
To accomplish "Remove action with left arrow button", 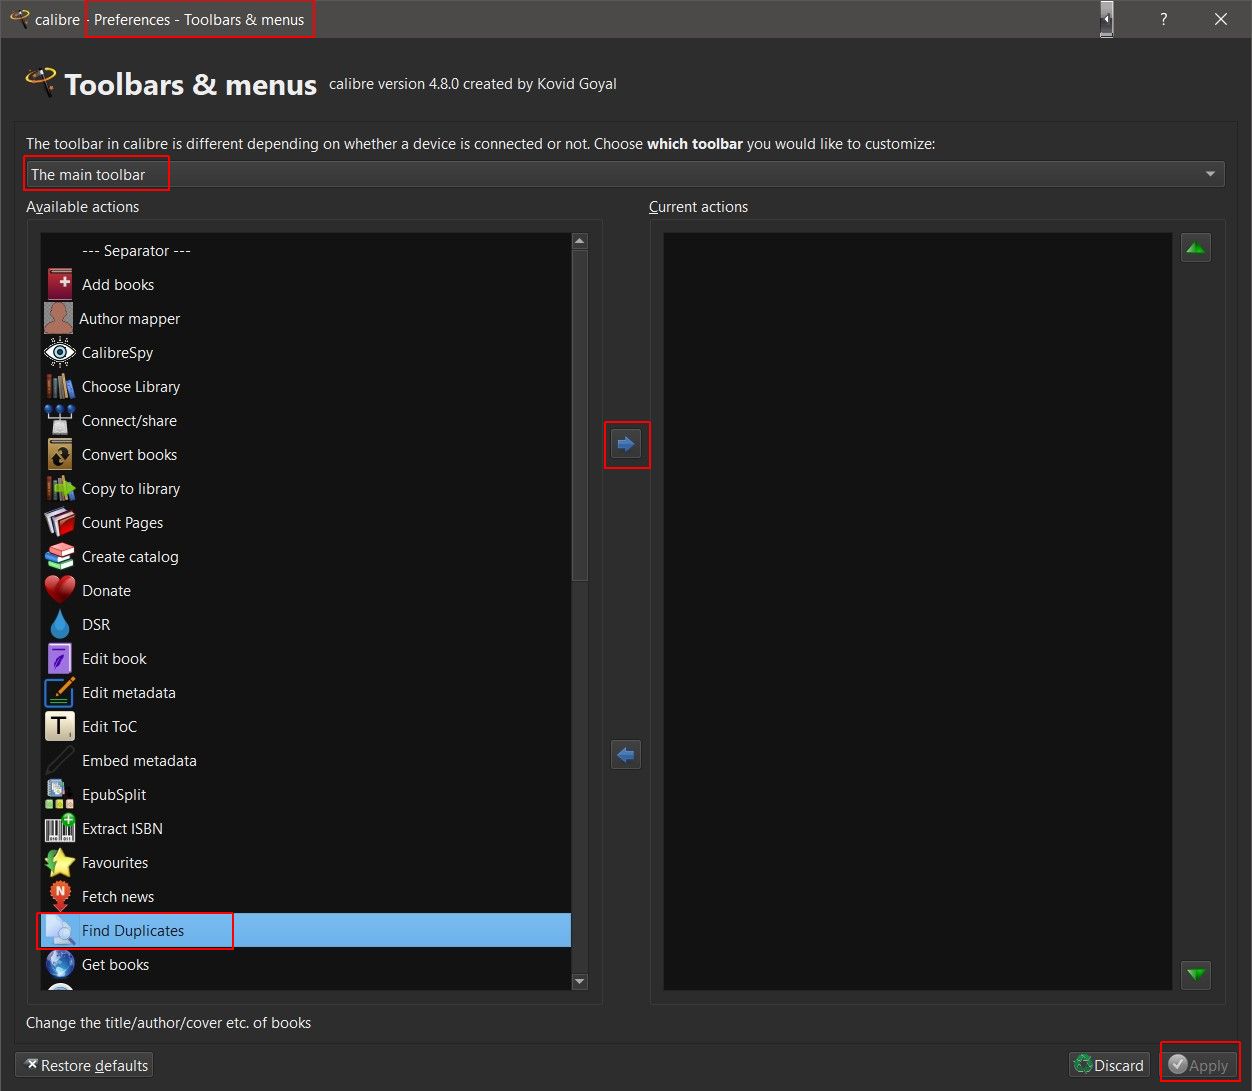I will tap(626, 754).
